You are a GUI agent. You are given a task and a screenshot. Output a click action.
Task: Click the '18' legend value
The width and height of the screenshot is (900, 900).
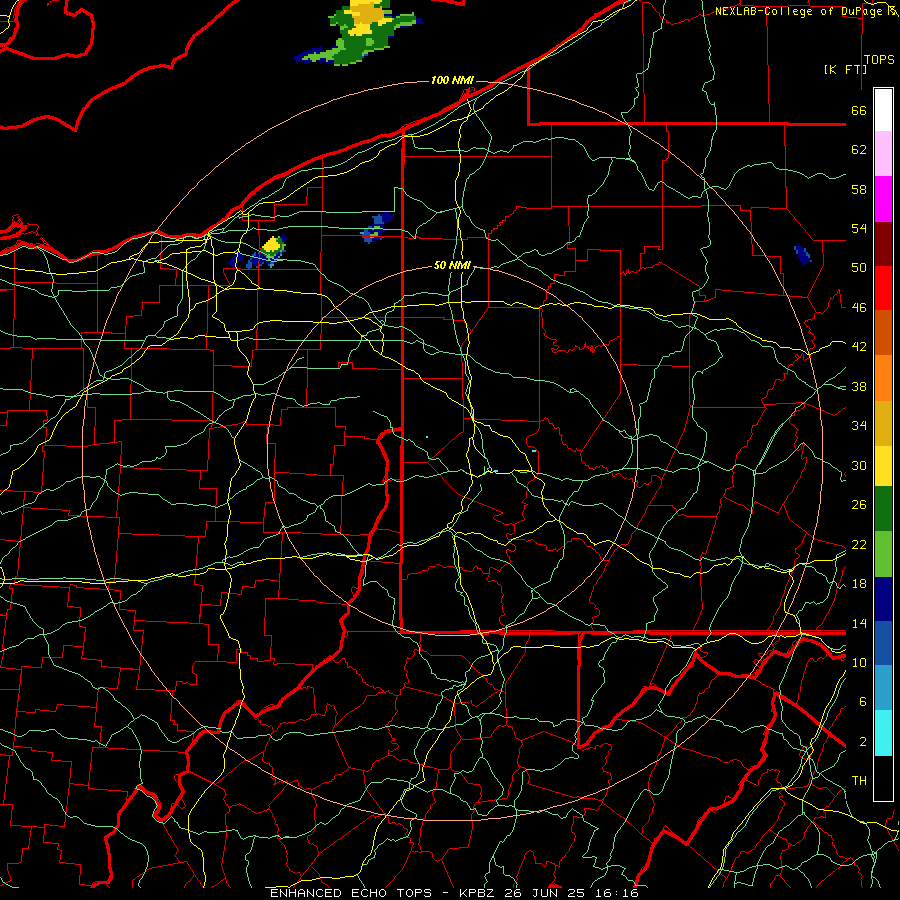point(859,583)
